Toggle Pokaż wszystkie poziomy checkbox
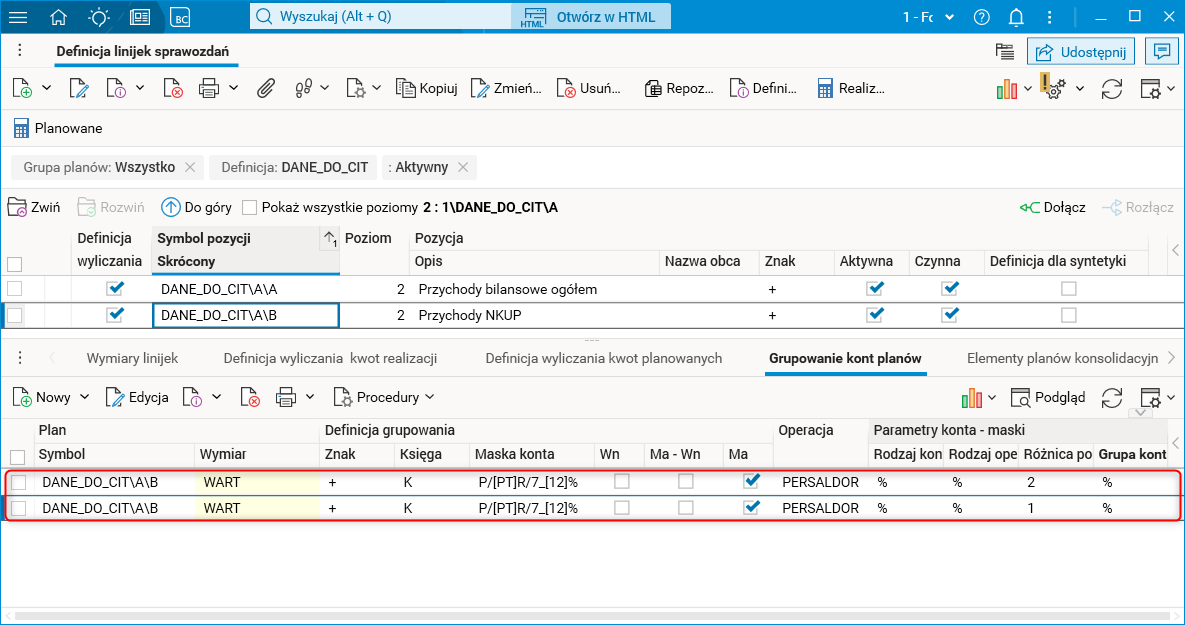The height and width of the screenshot is (625, 1185). coord(249,207)
